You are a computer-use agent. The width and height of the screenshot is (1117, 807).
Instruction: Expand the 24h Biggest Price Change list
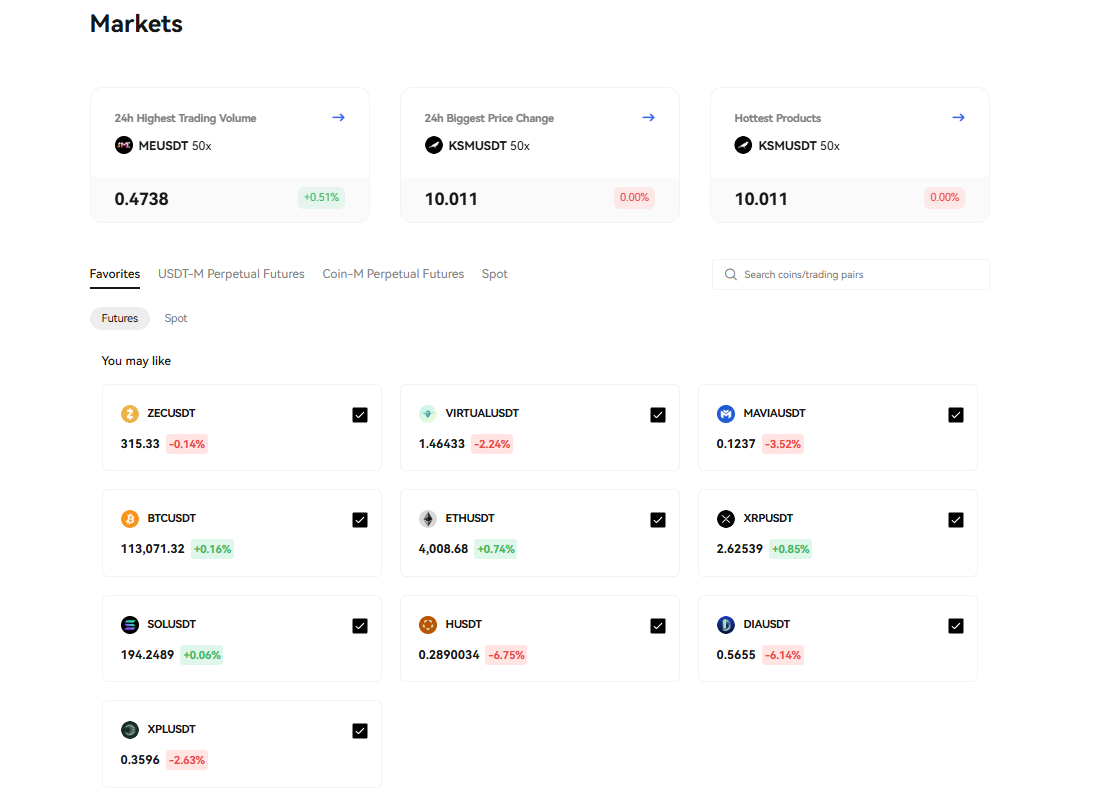coord(648,117)
